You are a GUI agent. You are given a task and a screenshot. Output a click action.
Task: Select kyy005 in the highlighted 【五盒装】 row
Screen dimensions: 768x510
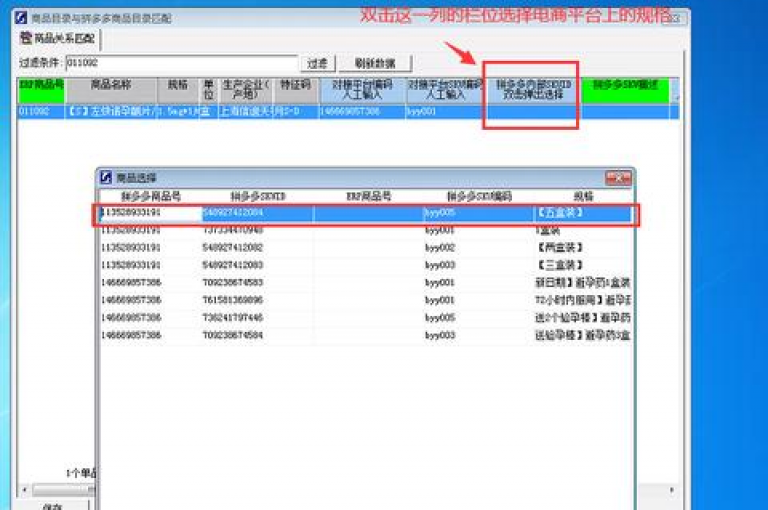click(x=479, y=213)
